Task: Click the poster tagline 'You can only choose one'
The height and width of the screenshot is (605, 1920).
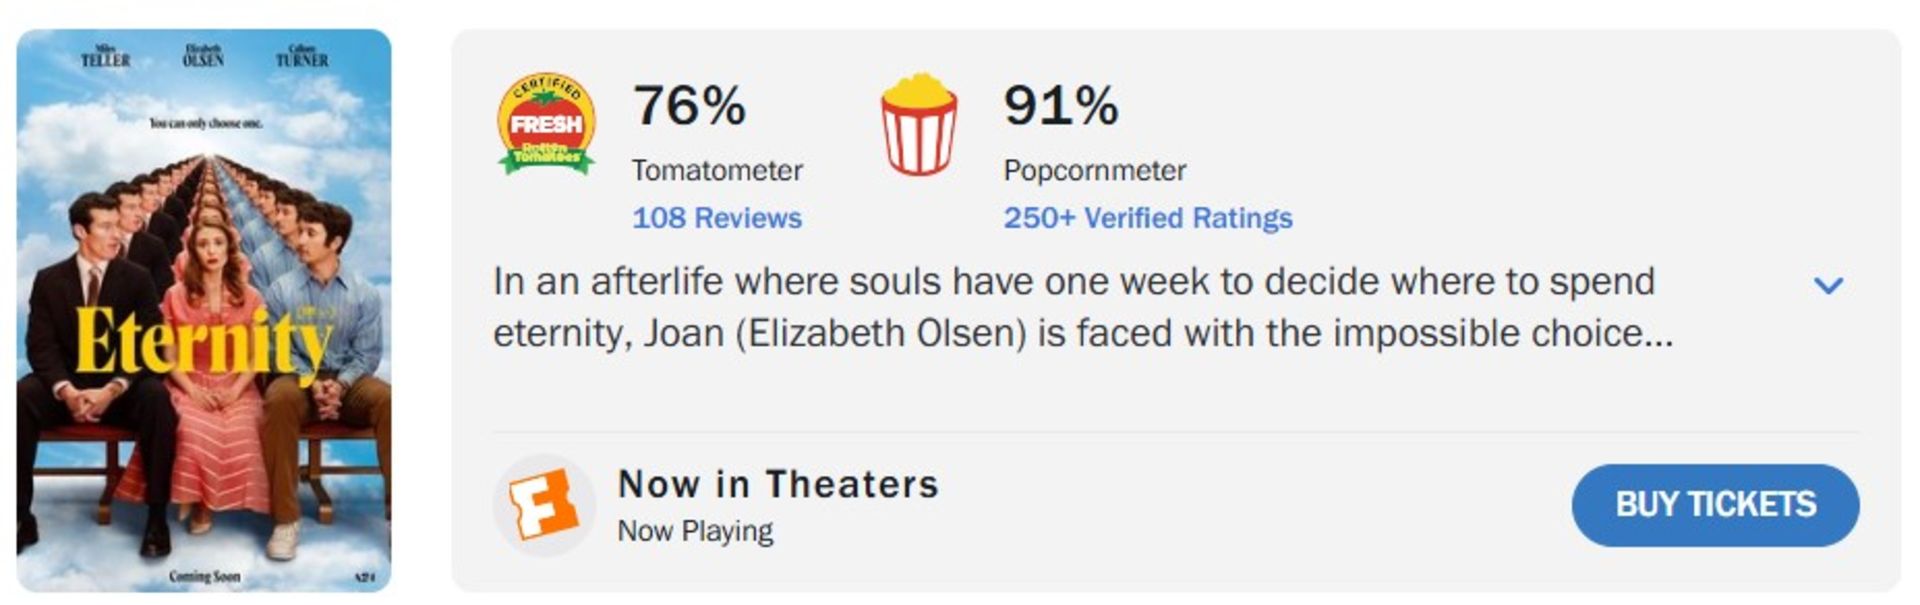Action: coord(205,124)
